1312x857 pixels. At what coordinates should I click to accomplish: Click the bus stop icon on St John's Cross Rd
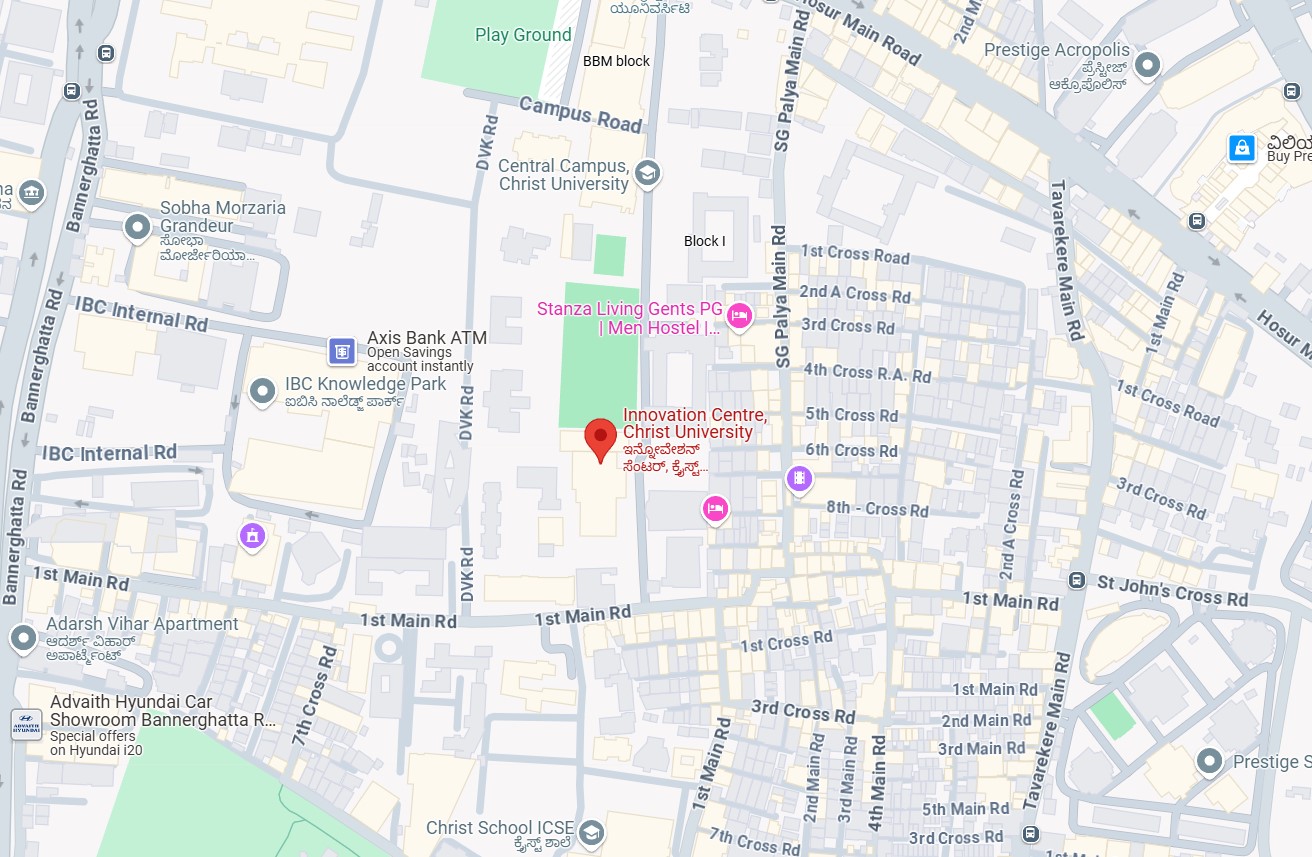(1077, 580)
